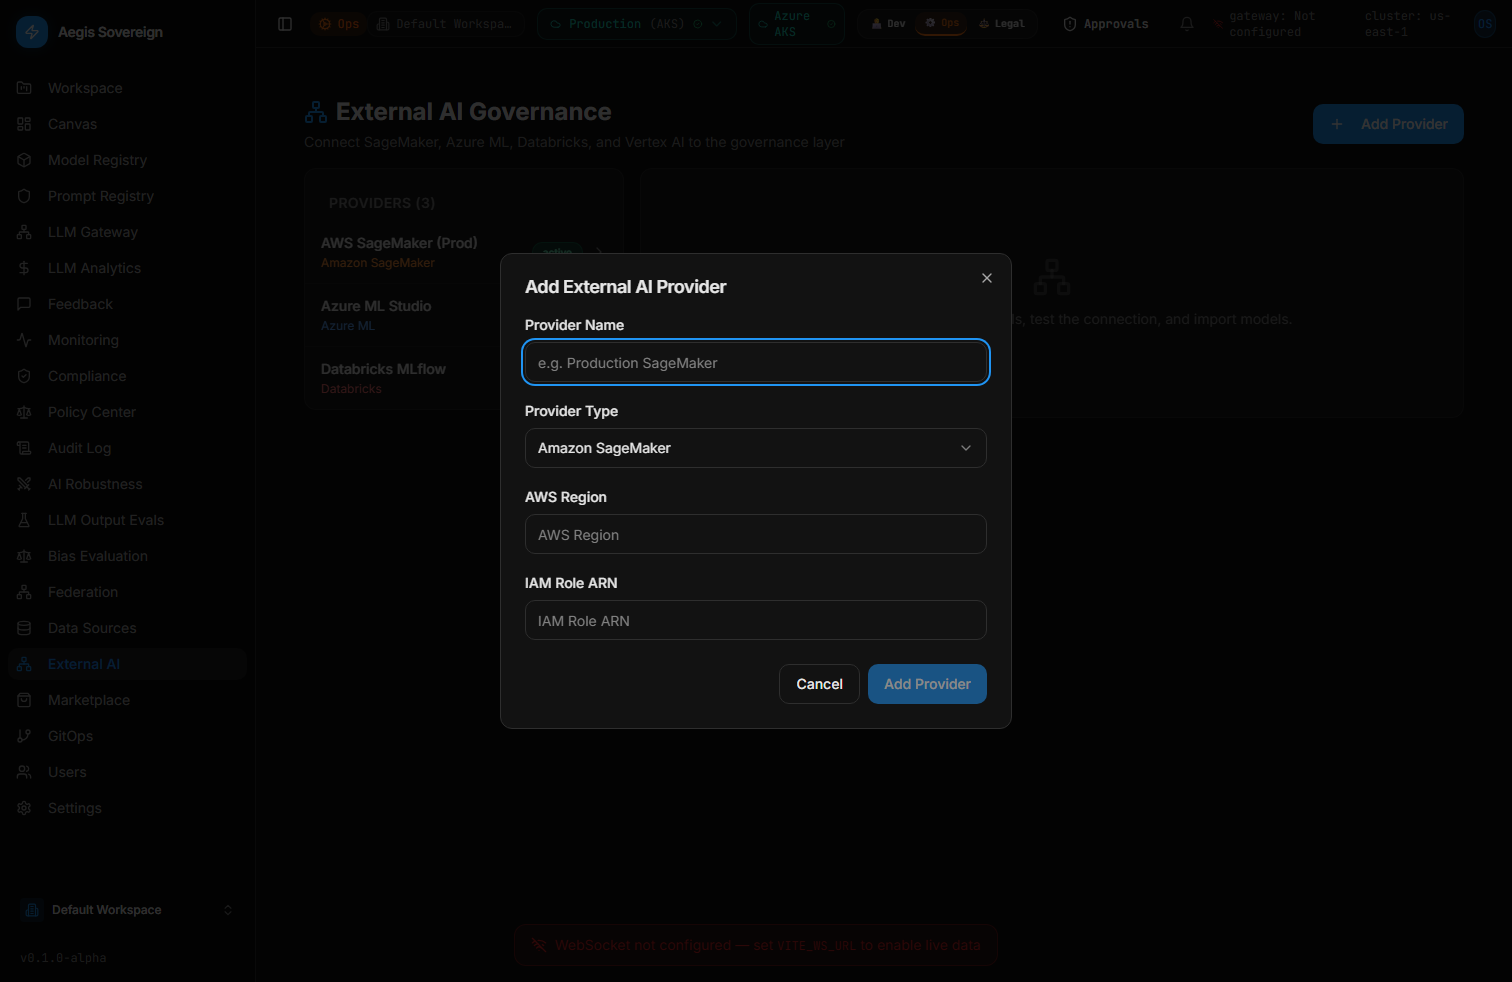Confirm with the dialog's Add Provider button
1512x982 pixels.
(x=927, y=684)
